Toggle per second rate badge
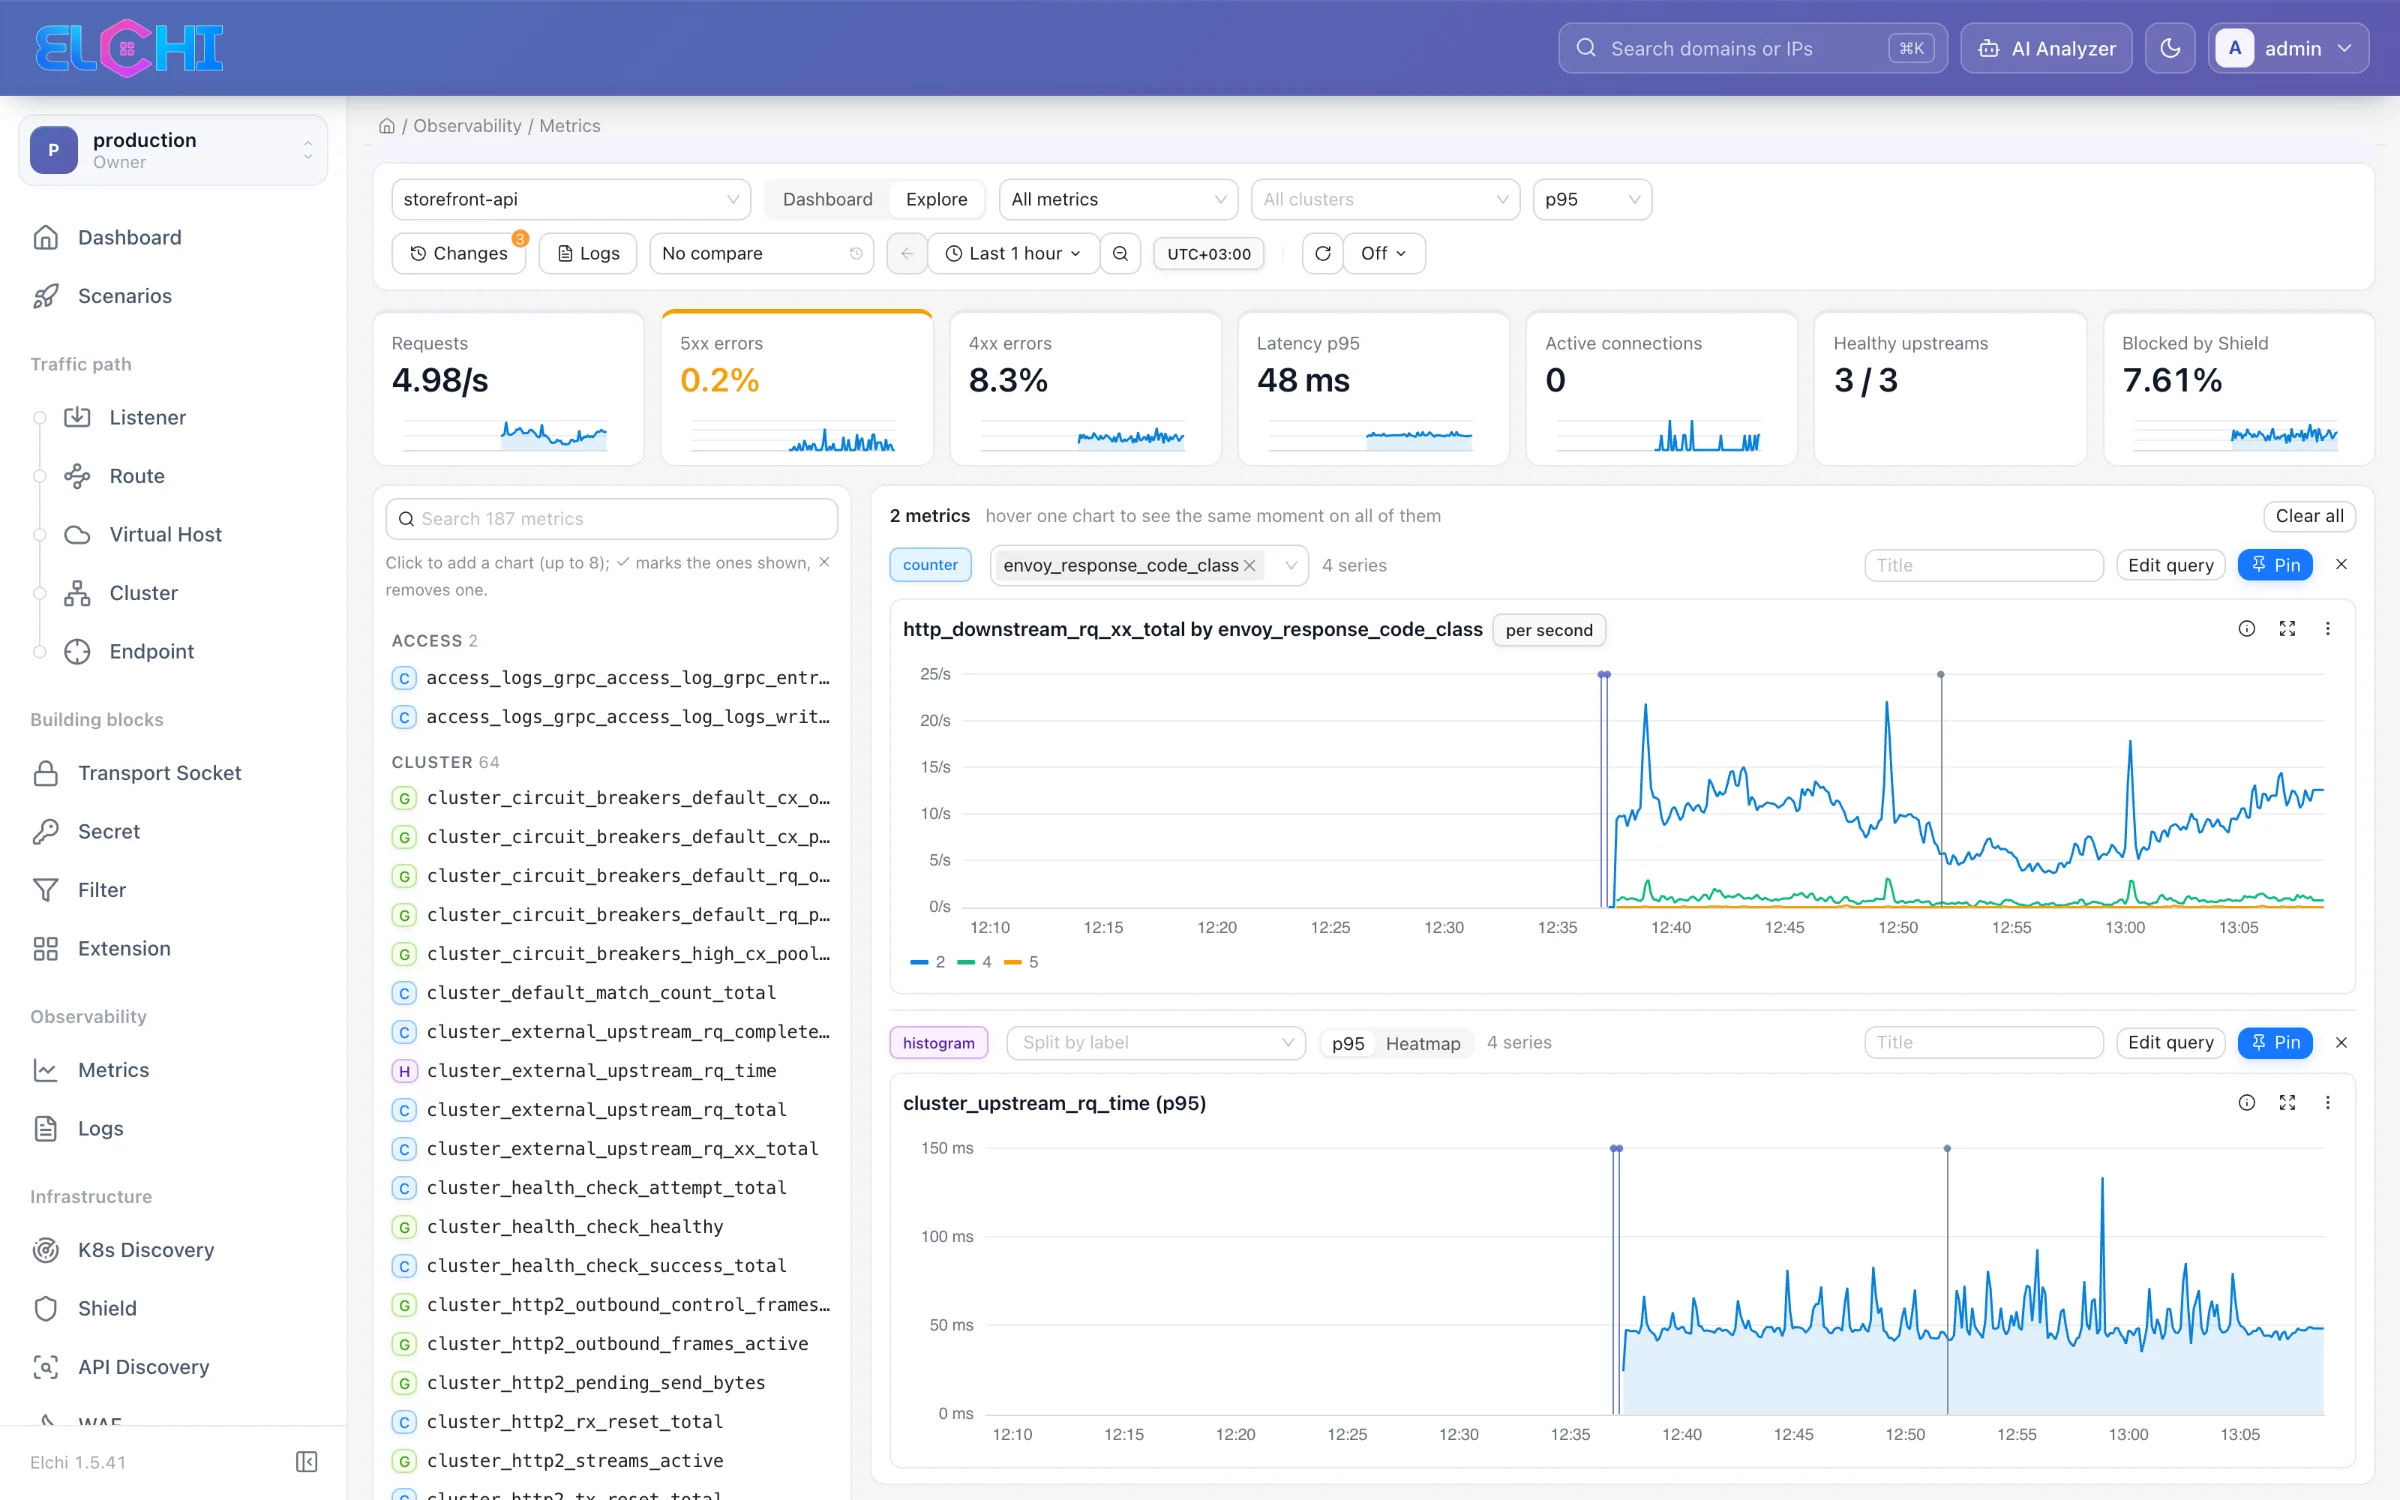Screen dimensions: 2400x1500 click(x=1549, y=630)
